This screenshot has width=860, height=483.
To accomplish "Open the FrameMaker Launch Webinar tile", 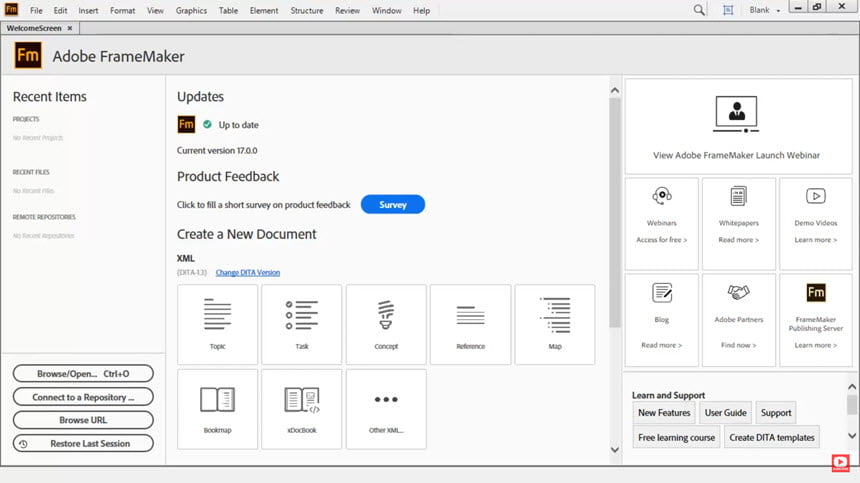I will (x=738, y=127).
